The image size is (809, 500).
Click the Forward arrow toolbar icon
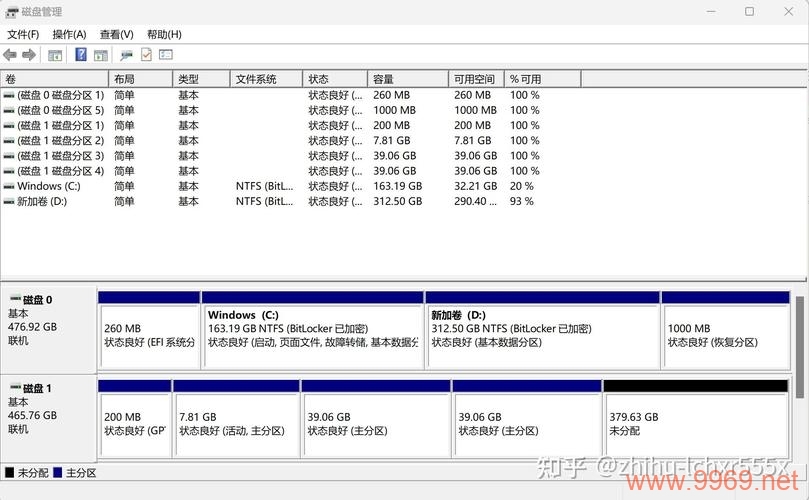coord(29,55)
